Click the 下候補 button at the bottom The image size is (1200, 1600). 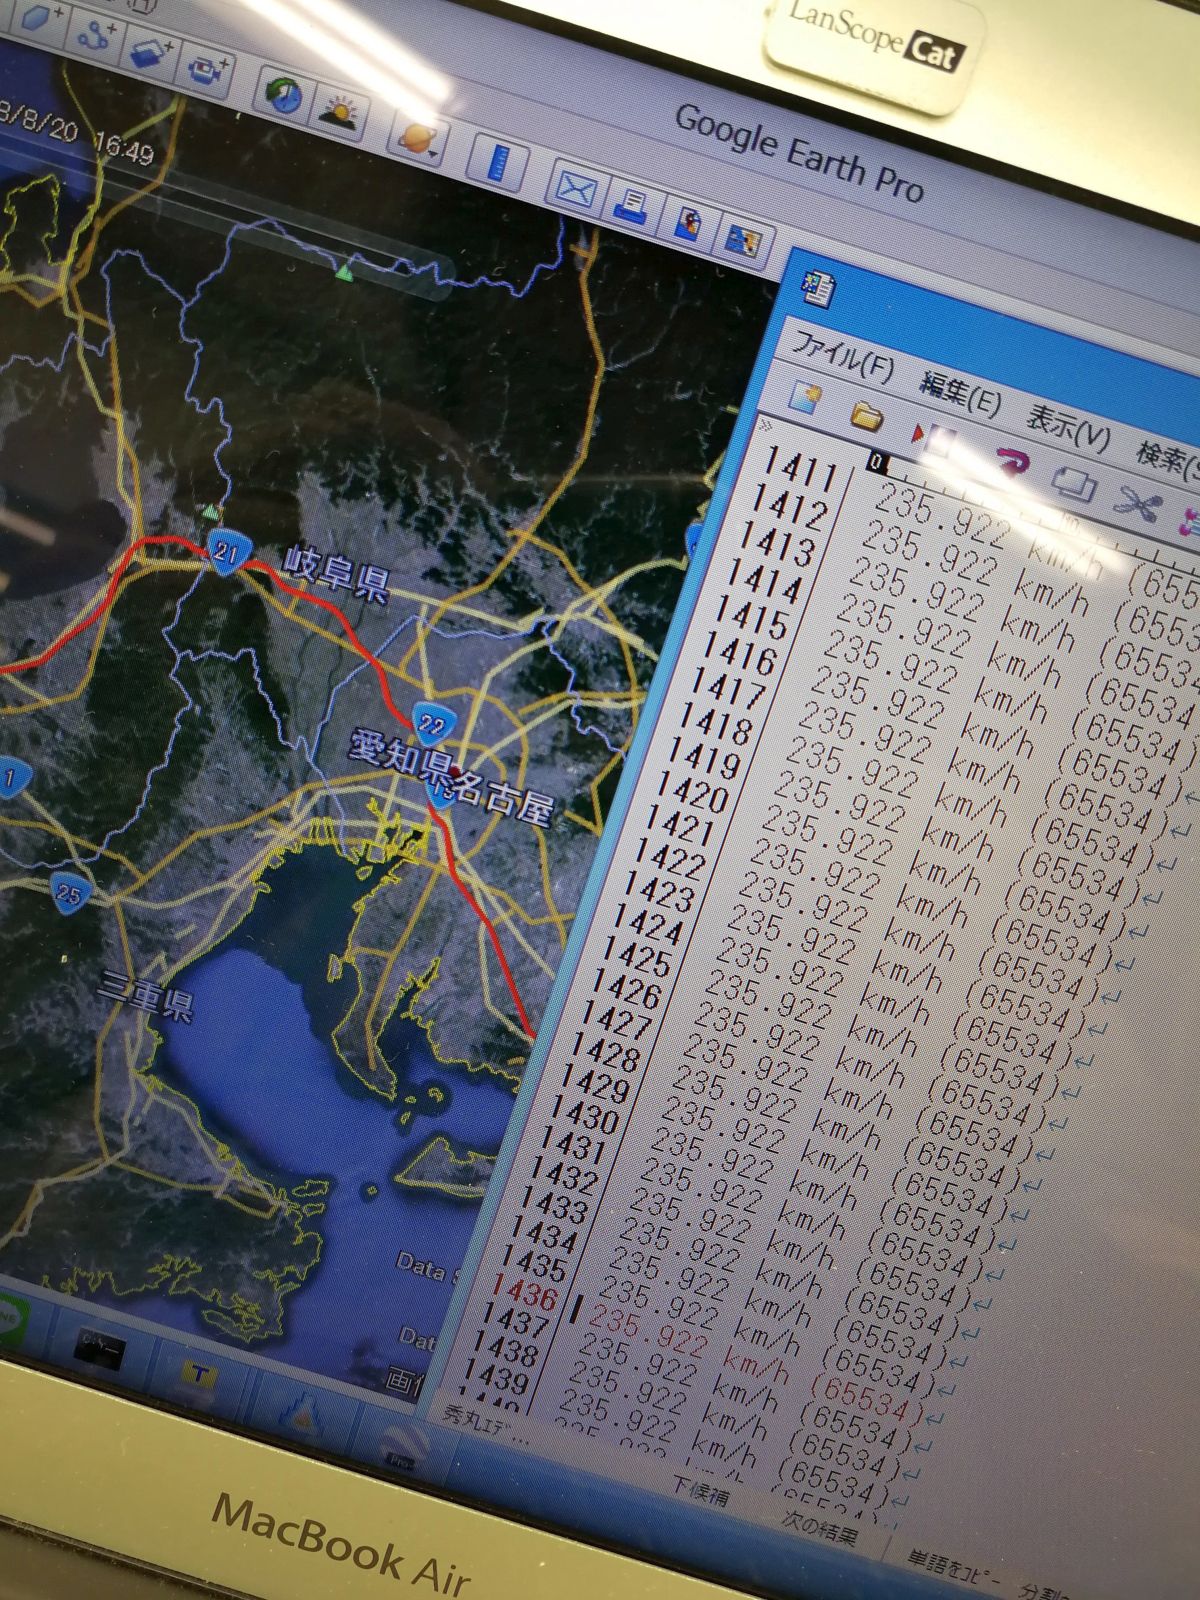[701, 1492]
